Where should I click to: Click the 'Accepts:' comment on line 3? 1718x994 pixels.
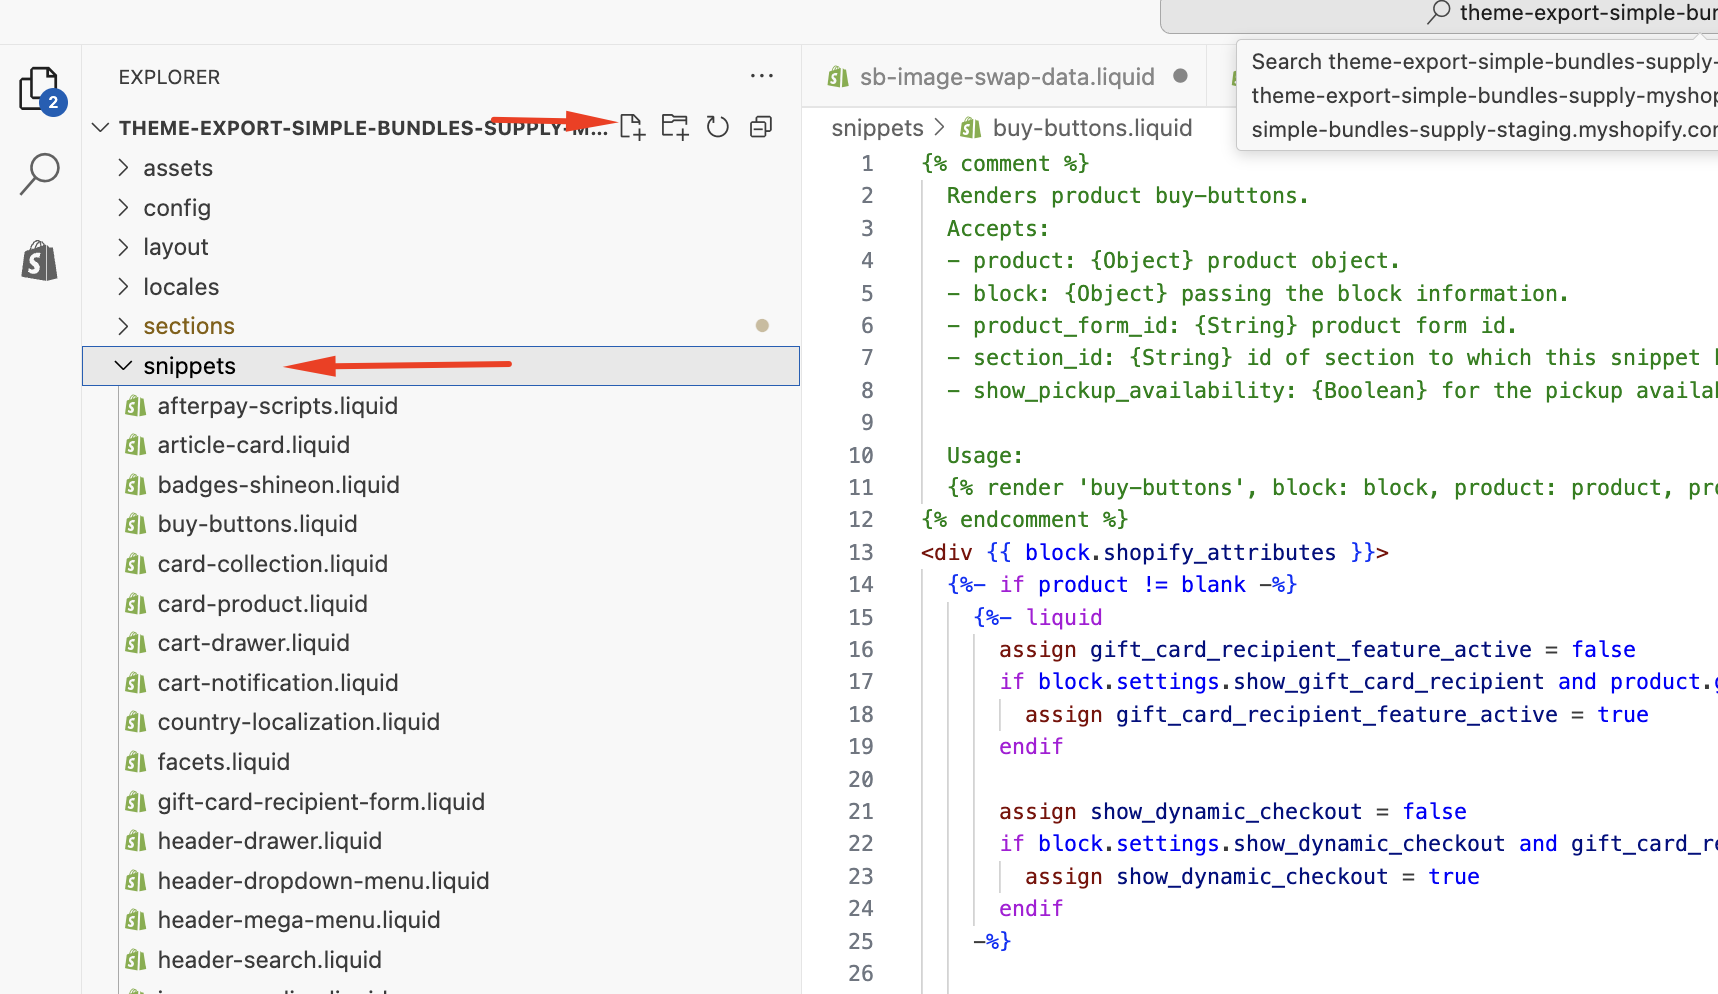click(x=998, y=229)
